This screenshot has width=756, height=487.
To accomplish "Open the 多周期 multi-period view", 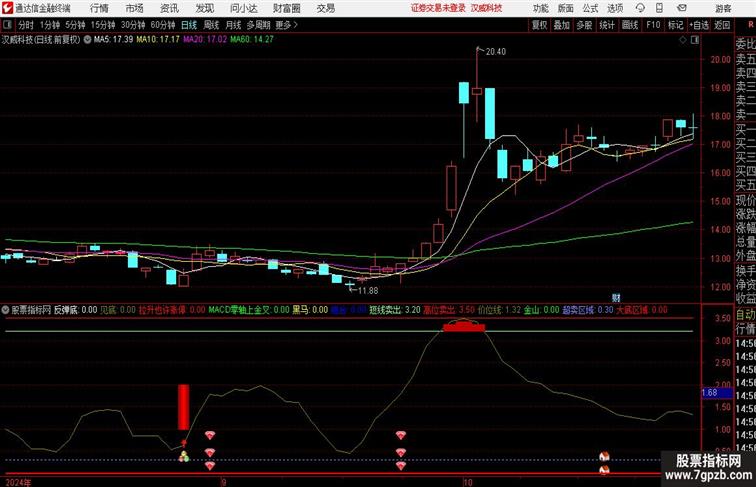I will (x=258, y=25).
